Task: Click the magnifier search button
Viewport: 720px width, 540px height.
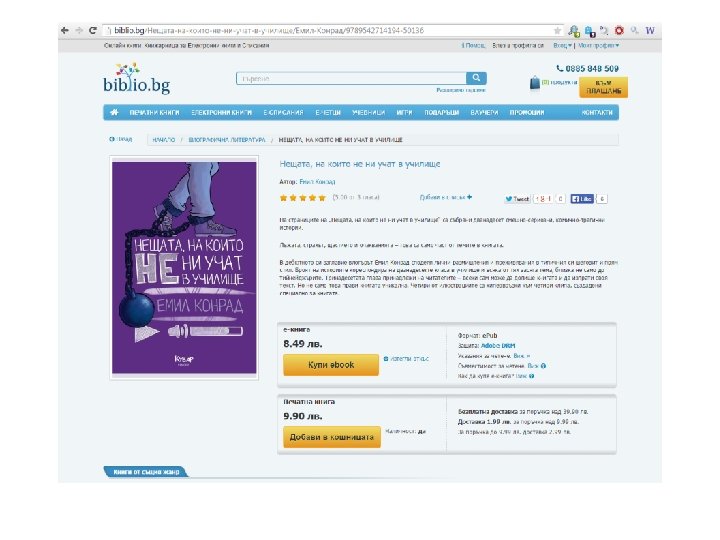Action: (476, 78)
